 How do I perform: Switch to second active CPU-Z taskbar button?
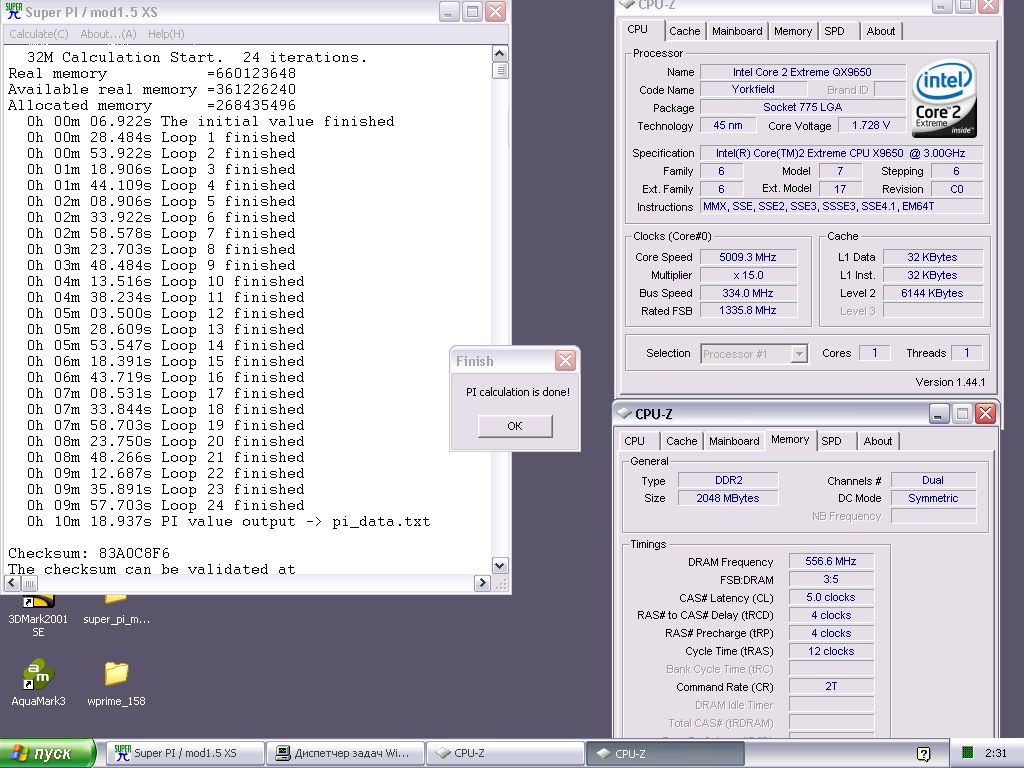coord(665,753)
